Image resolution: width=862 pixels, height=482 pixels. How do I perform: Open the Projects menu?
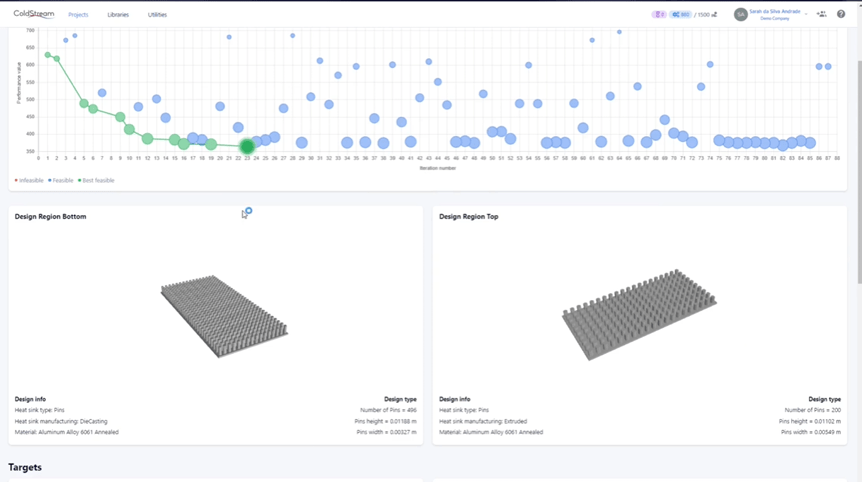point(78,15)
